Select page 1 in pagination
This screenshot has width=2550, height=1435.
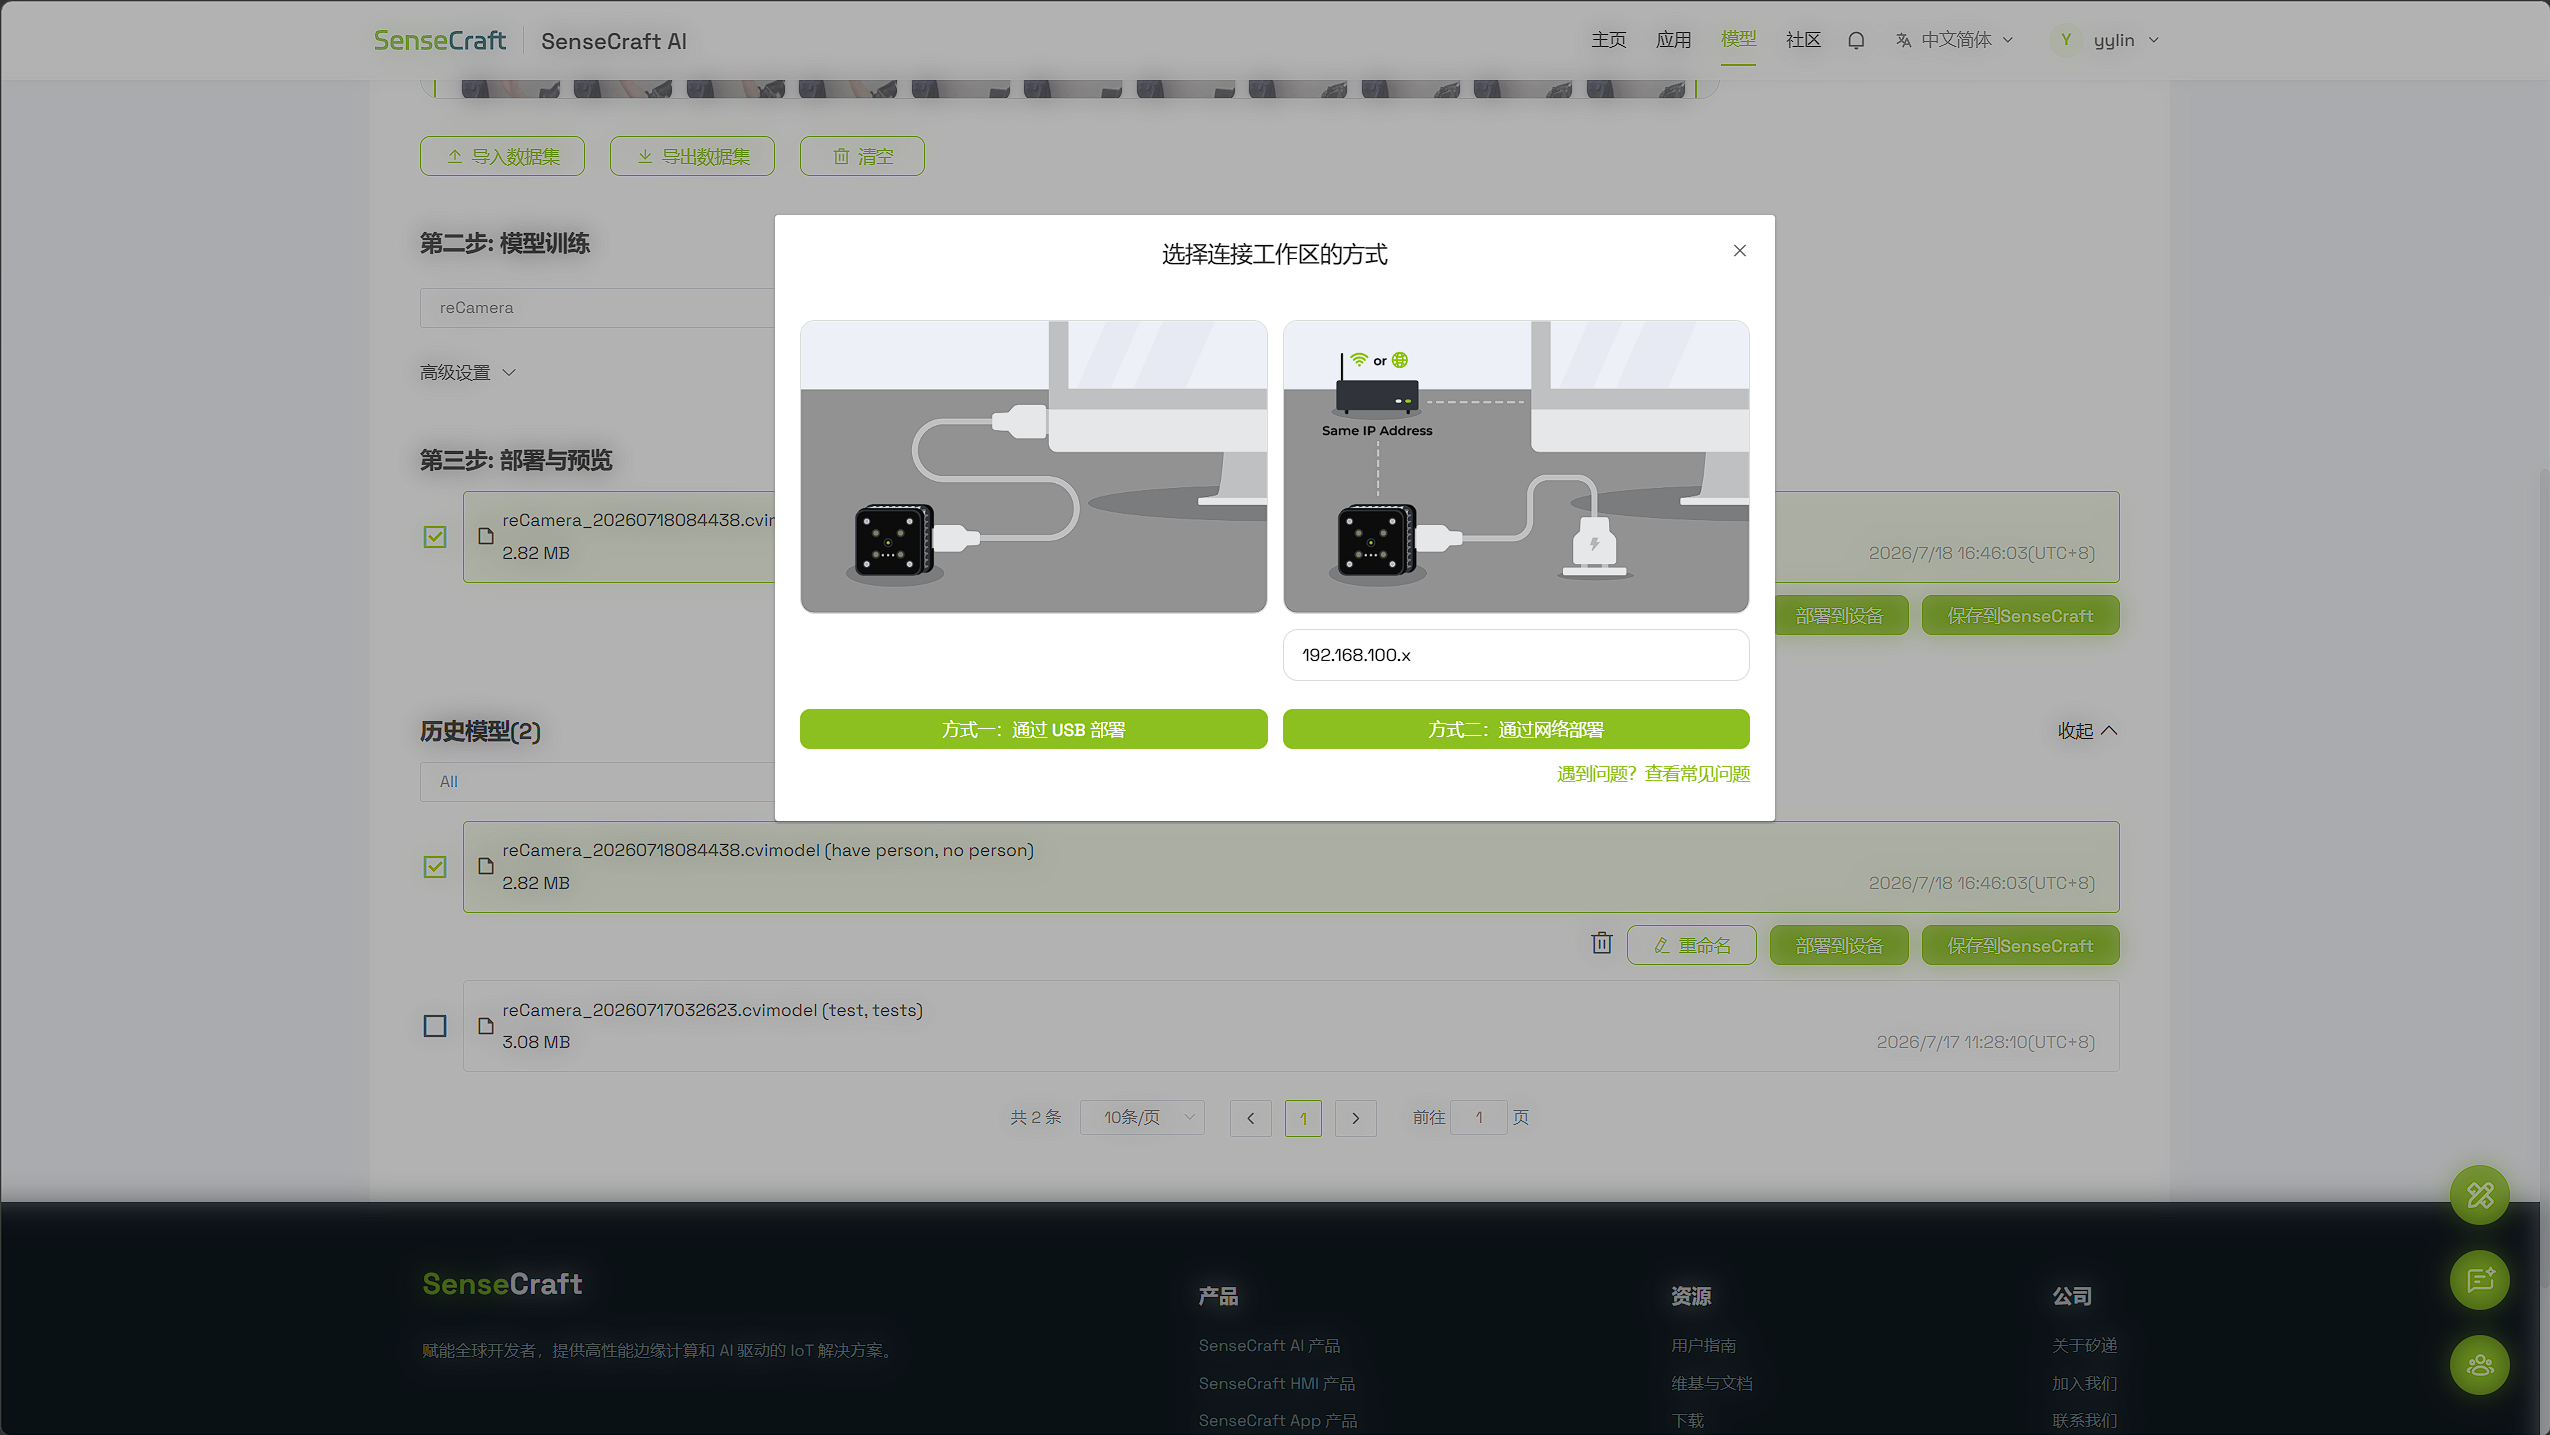point(1303,1118)
